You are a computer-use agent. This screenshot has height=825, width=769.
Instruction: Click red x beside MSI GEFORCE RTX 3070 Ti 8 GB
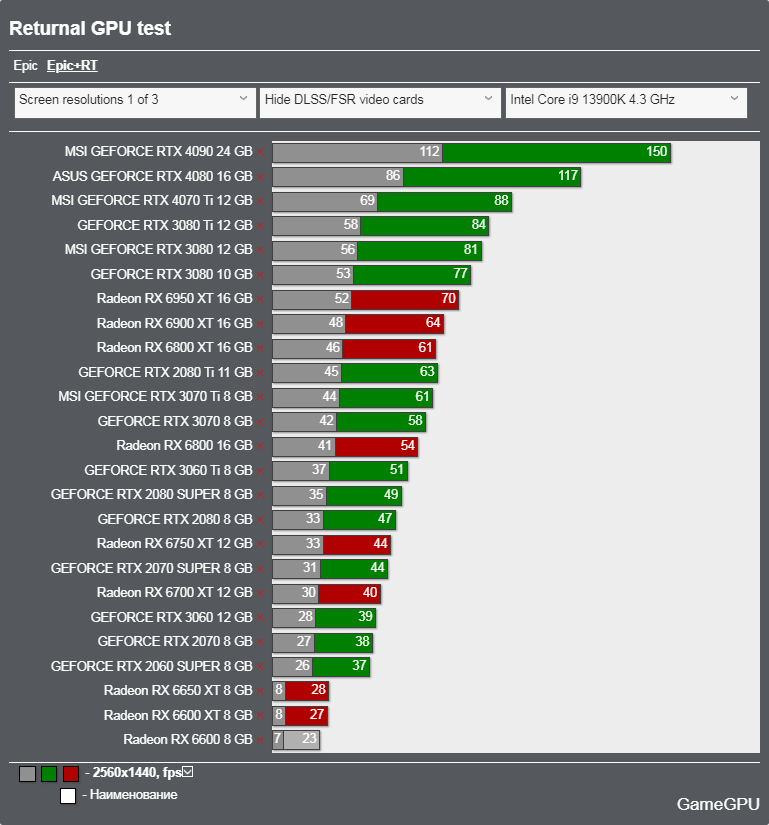tap(260, 397)
